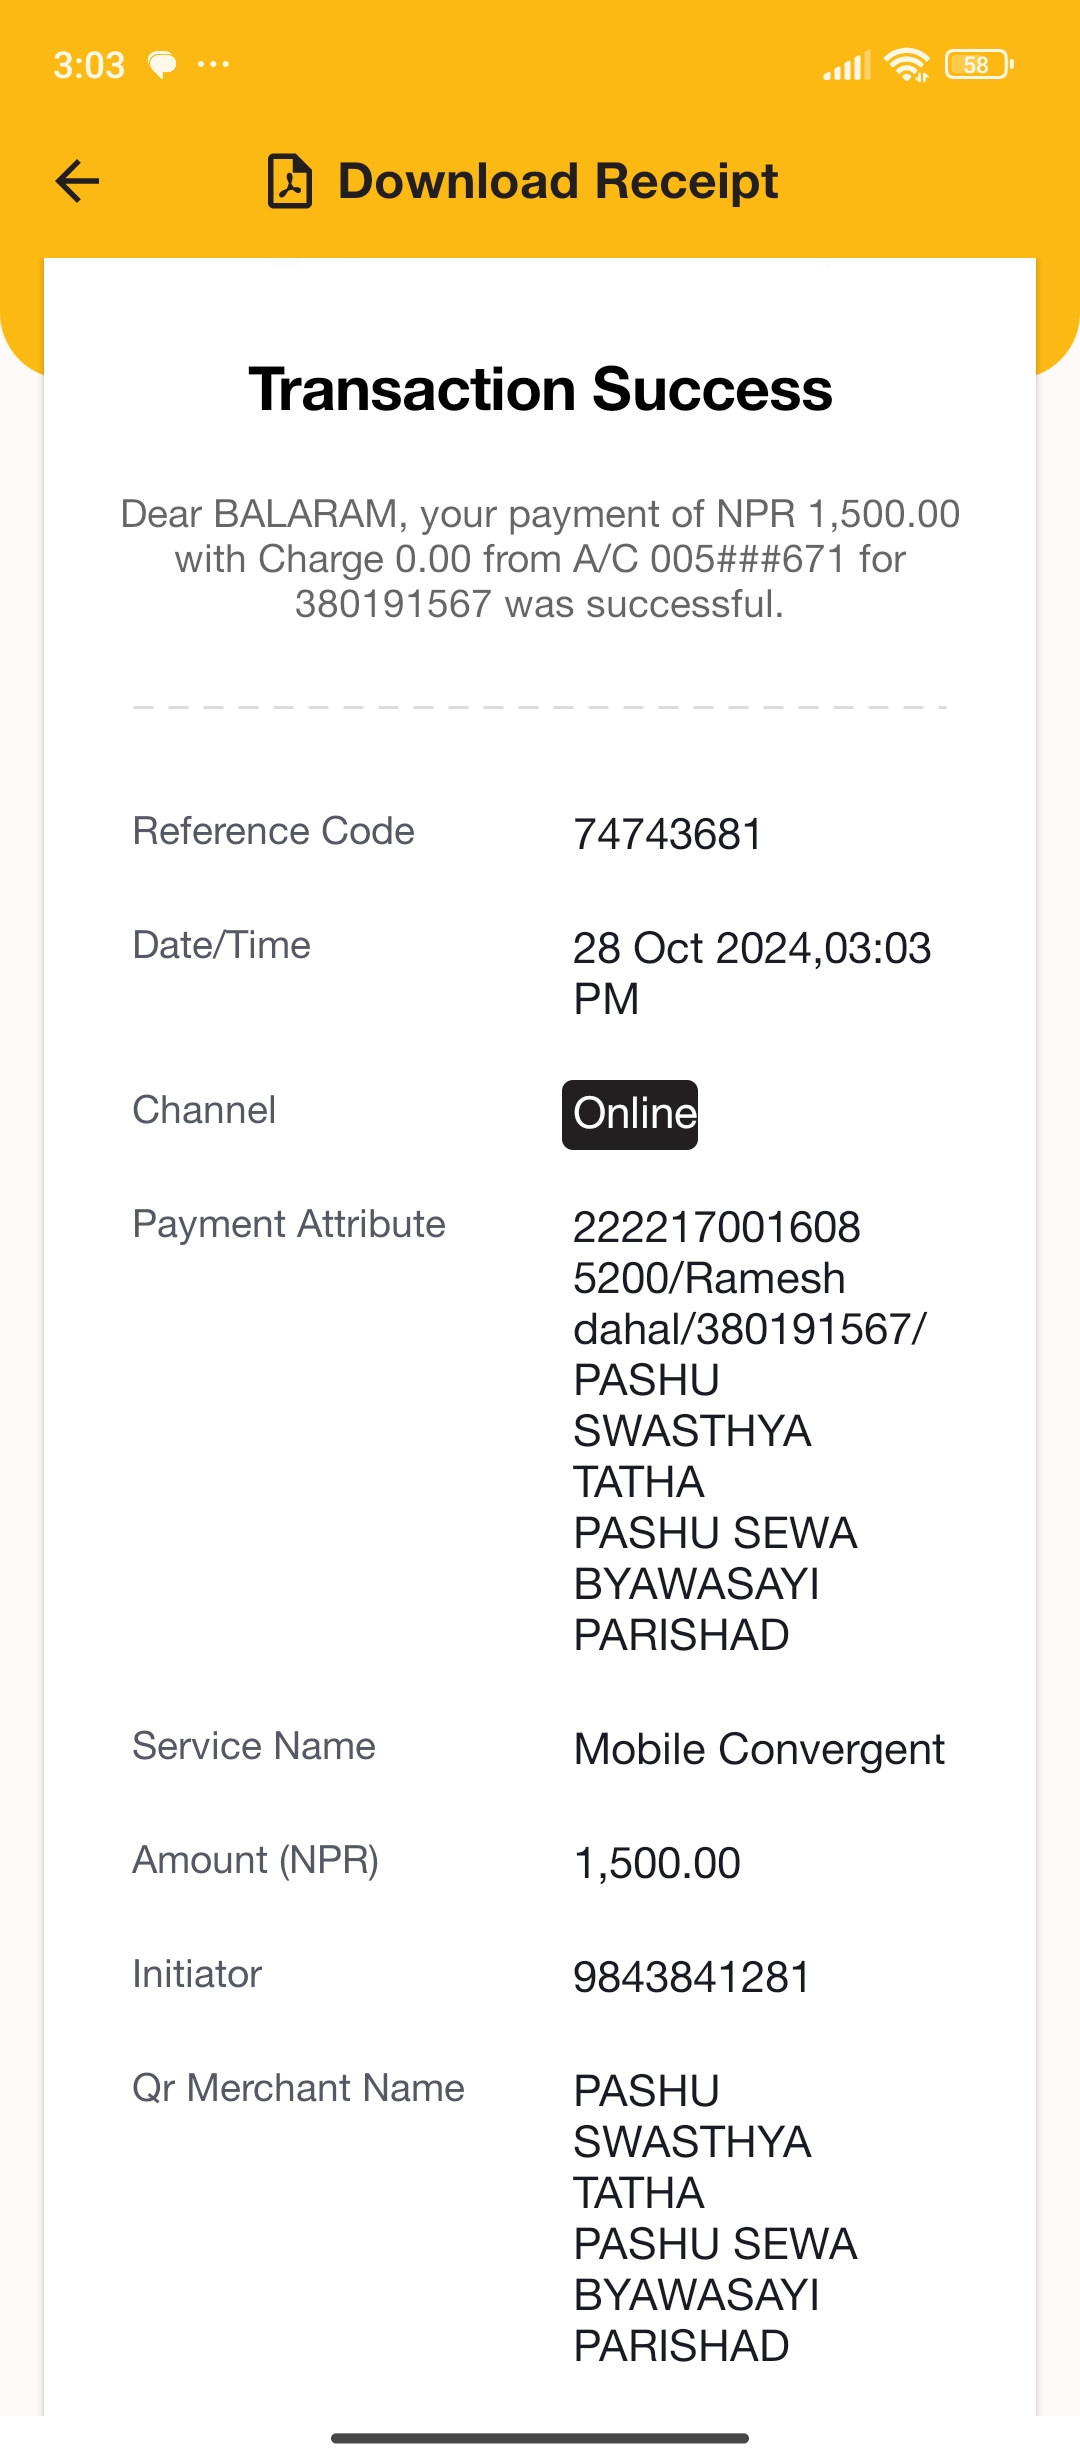Click the PDF receipt document icon
Screen dimensions: 1080x2460
(290, 181)
